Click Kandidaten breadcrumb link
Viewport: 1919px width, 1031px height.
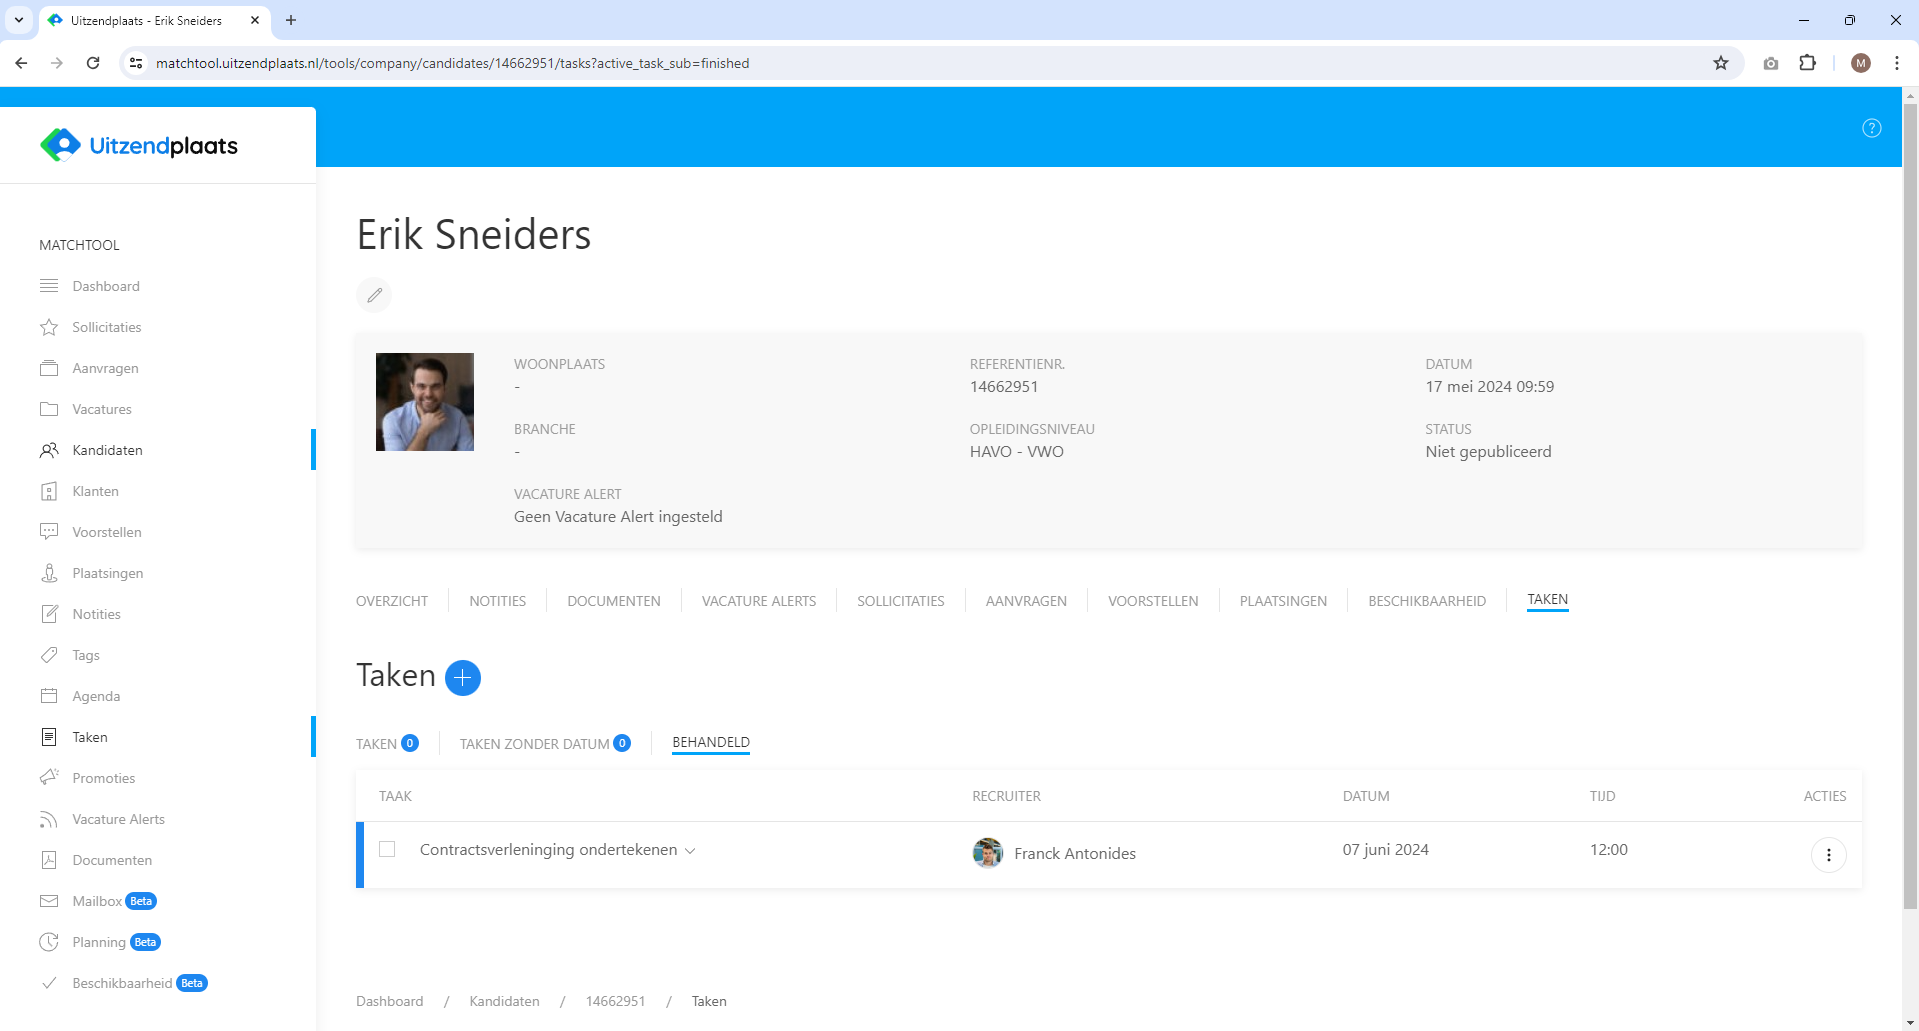504,1001
